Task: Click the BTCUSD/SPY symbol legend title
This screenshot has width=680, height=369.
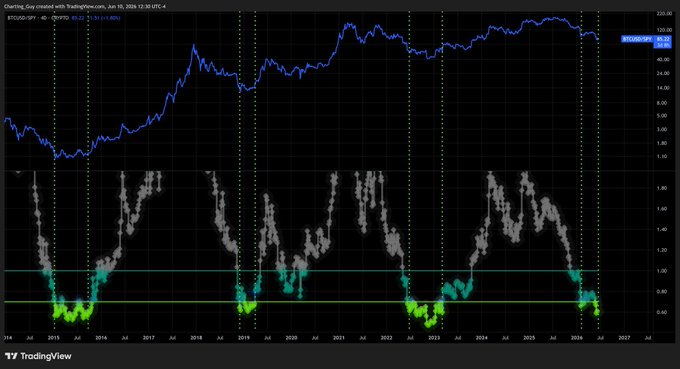Action: 23,18
